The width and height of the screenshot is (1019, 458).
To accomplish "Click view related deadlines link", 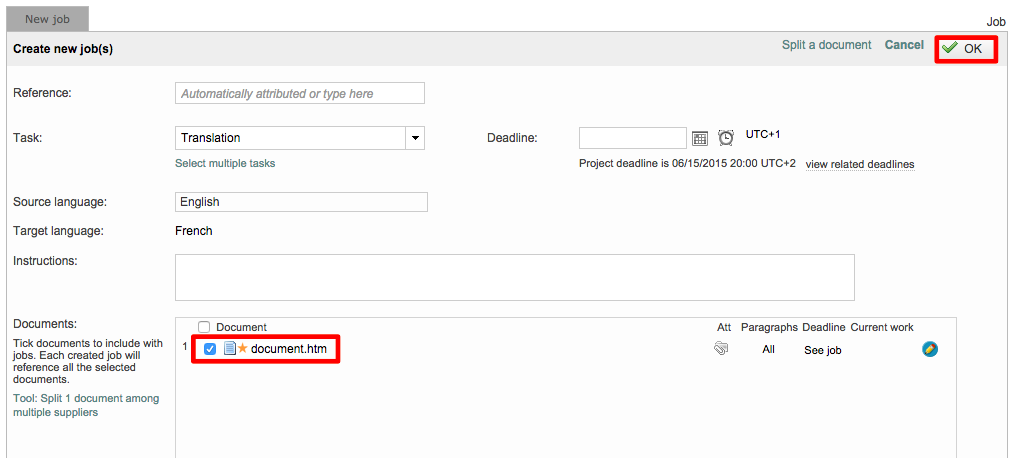I will (x=859, y=164).
